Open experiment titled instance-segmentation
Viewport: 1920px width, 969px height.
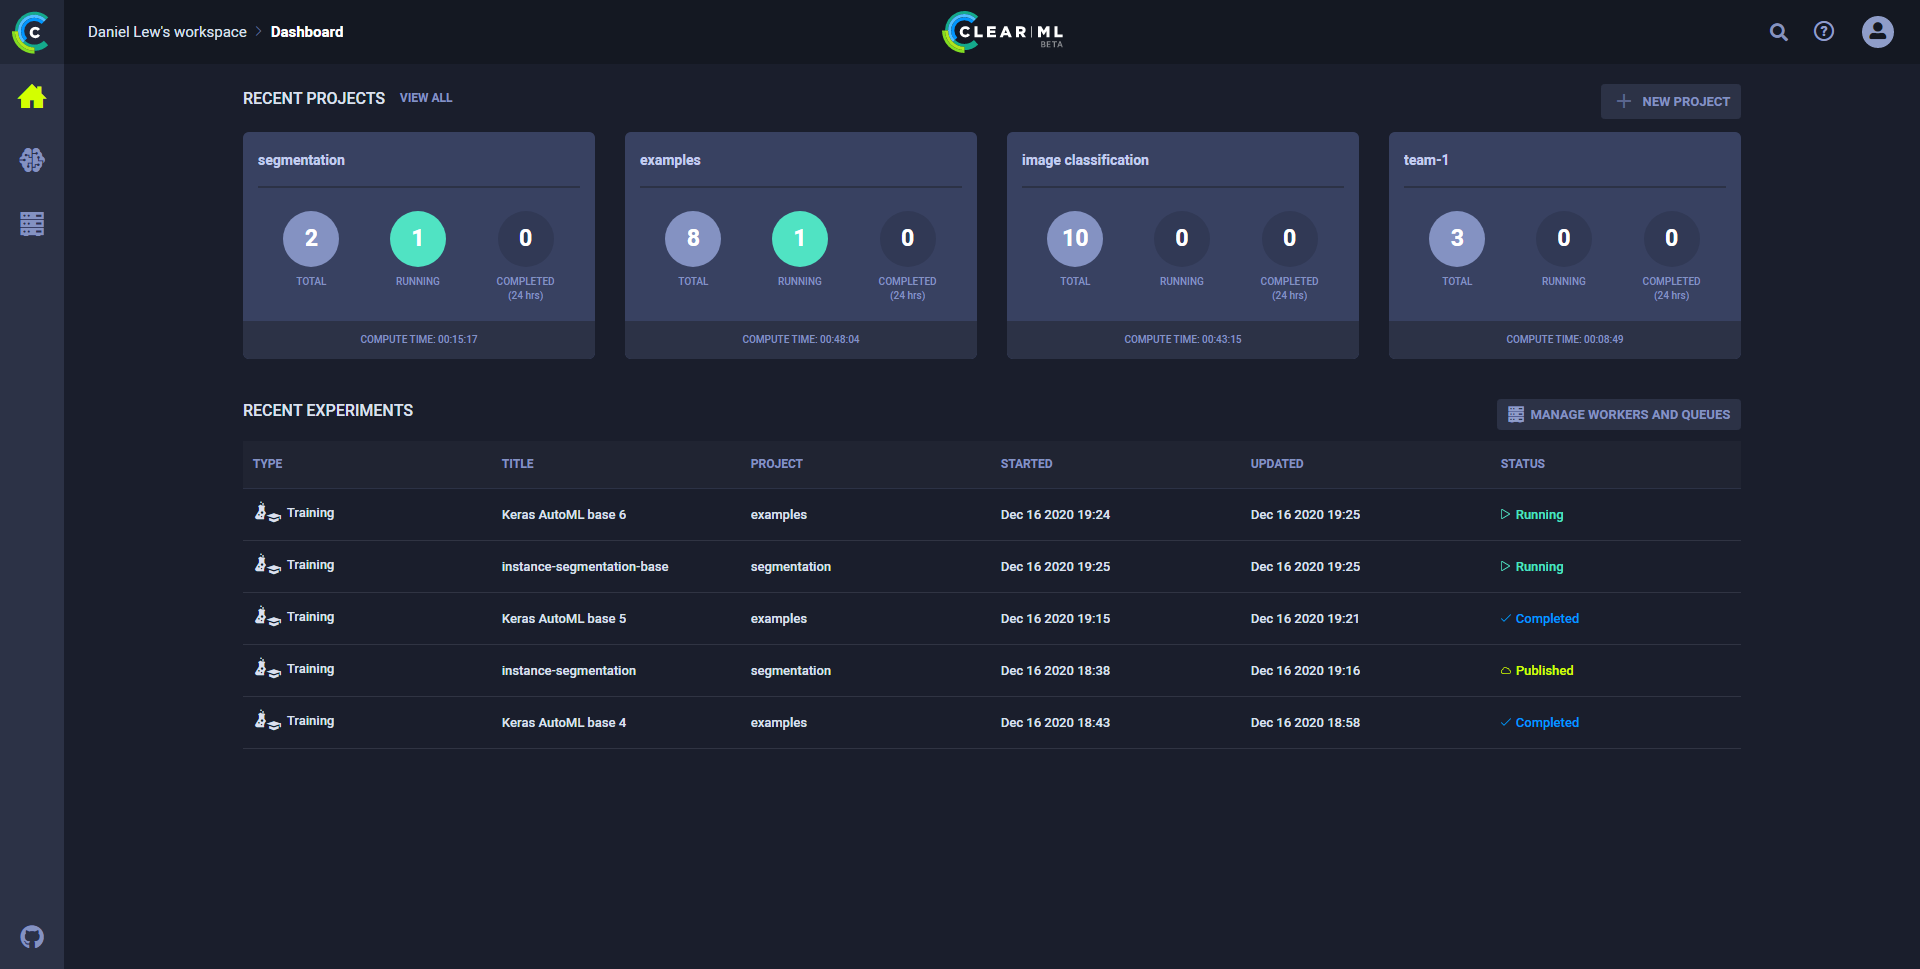[569, 671]
